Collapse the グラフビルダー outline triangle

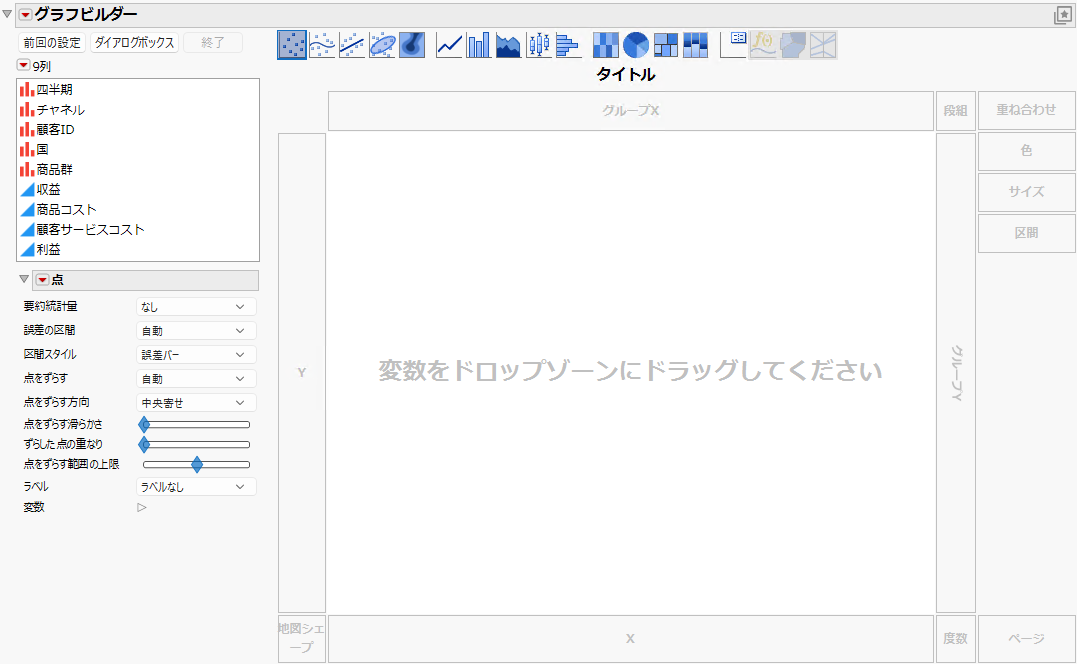pyautogui.click(x=7, y=14)
